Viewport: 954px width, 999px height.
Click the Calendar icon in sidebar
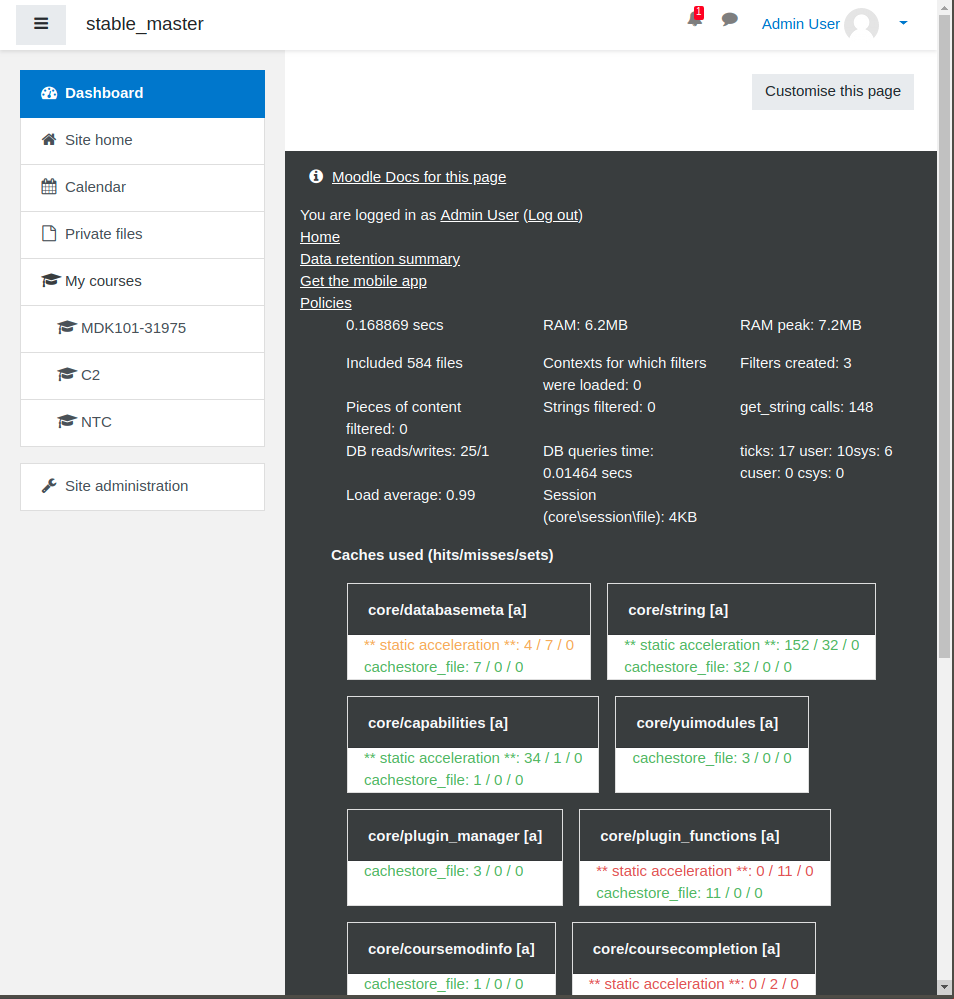[49, 187]
